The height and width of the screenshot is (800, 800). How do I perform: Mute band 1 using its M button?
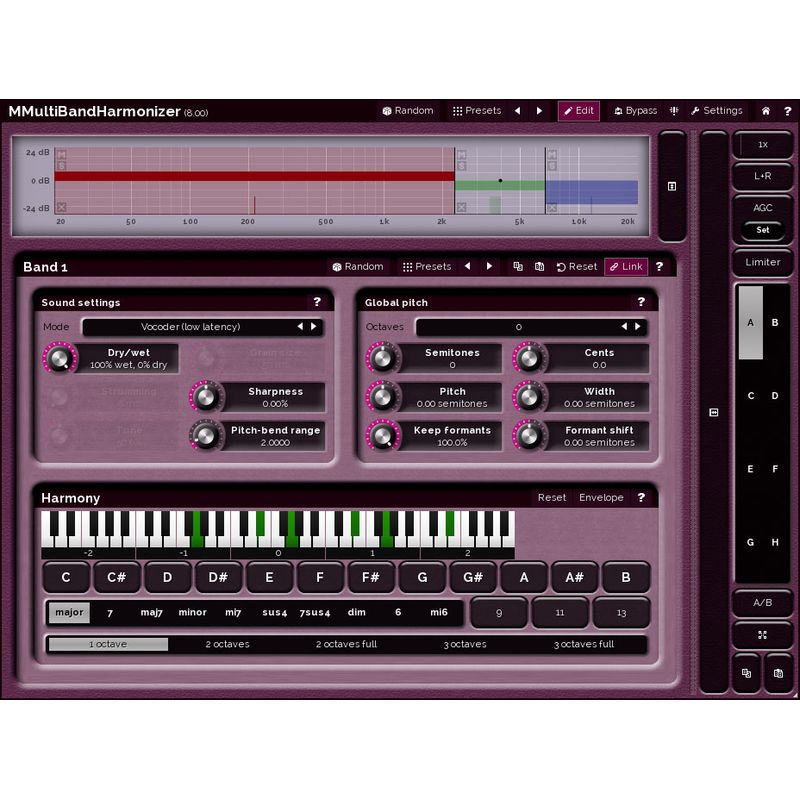point(61,155)
